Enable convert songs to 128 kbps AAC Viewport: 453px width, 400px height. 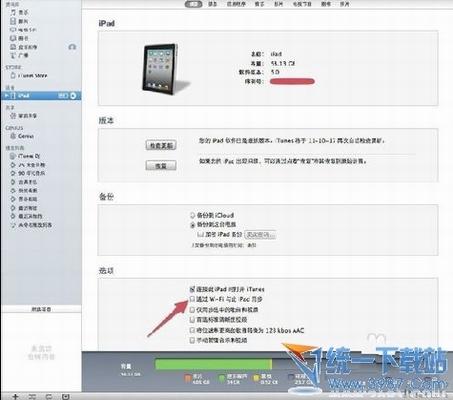pos(192,330)
